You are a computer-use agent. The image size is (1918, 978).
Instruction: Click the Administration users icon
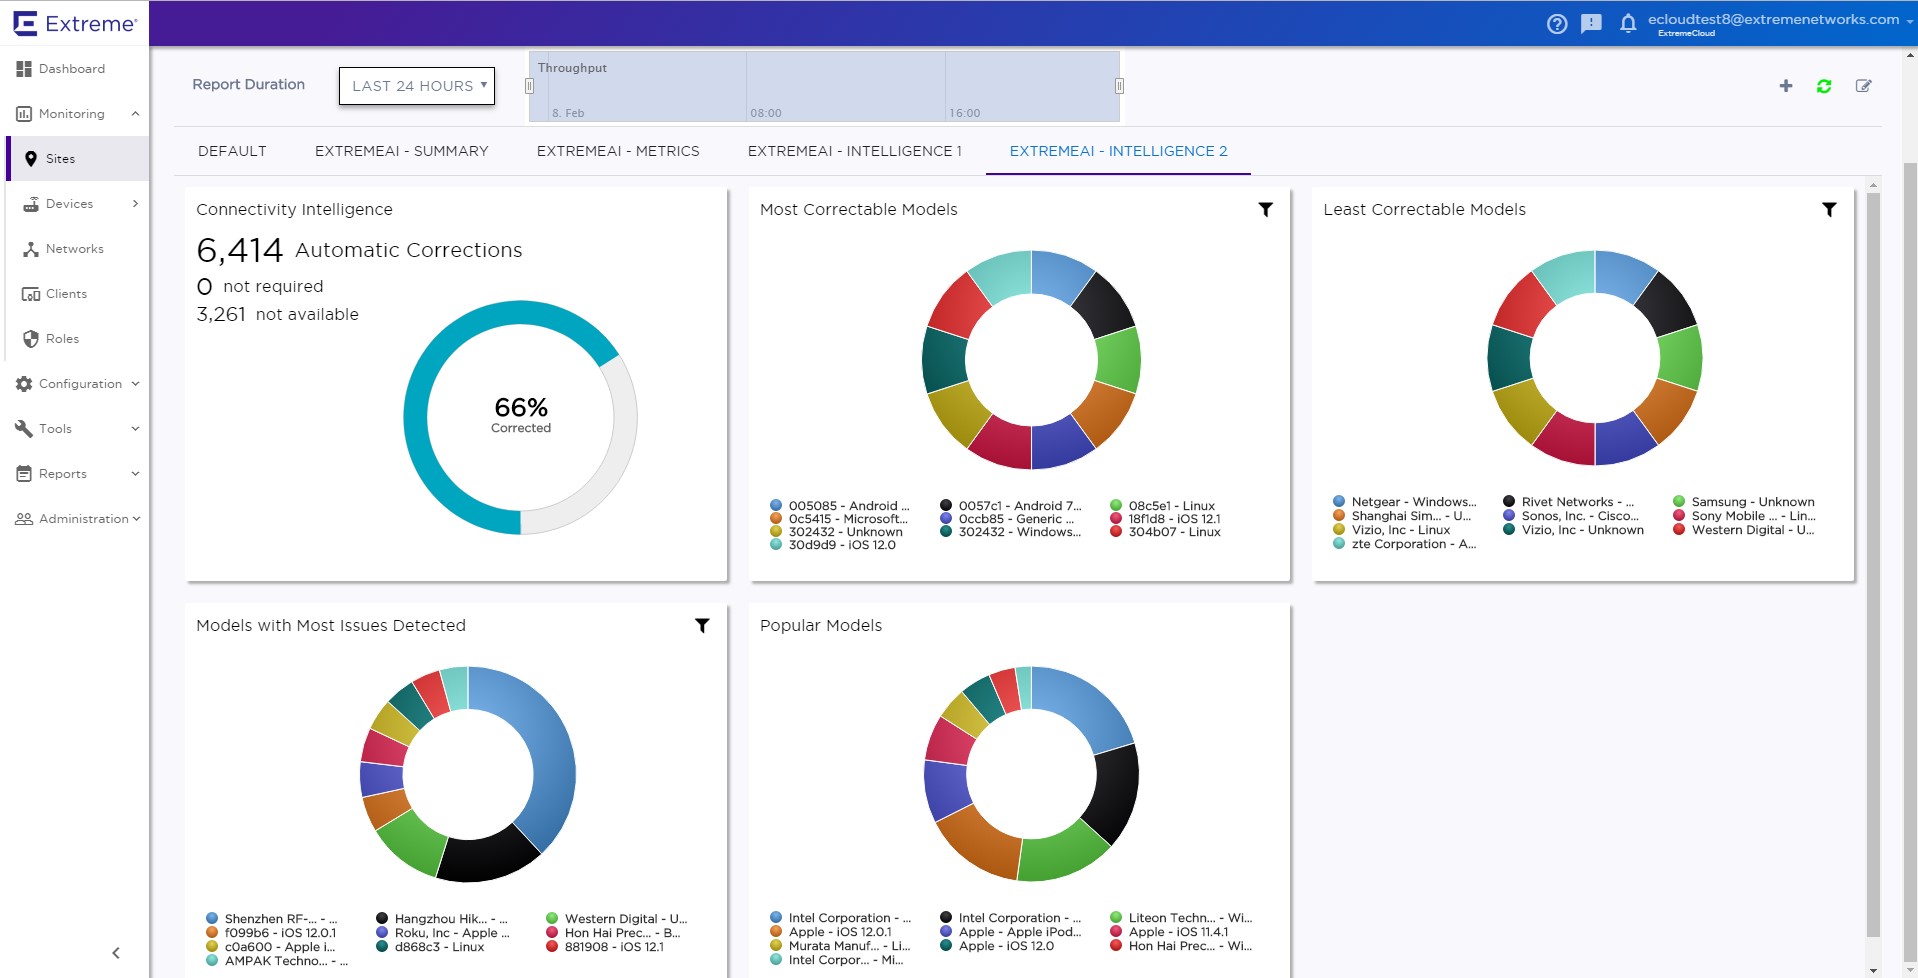click(x=24, y=519)
